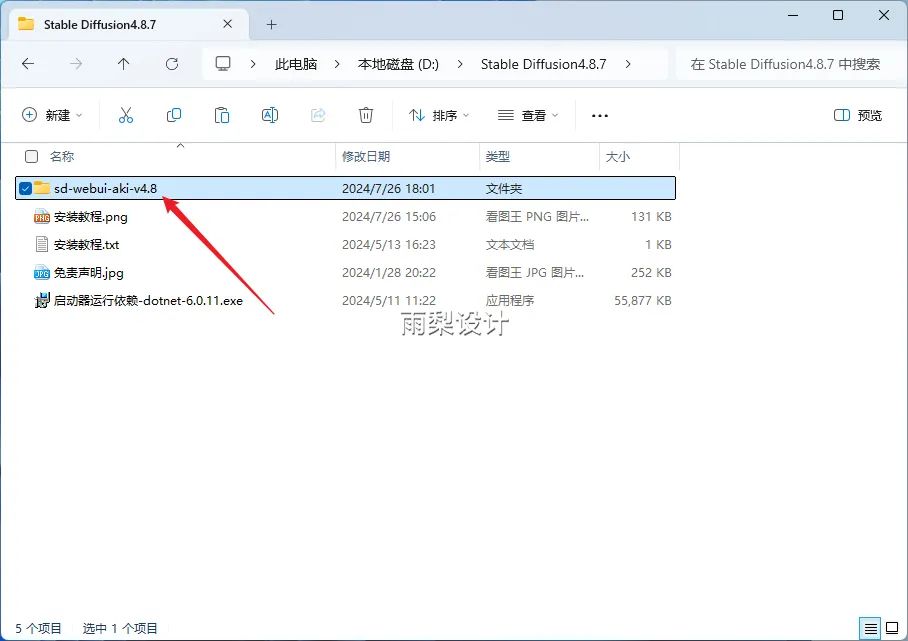Go forward with the right arrow

coord(76,64)
